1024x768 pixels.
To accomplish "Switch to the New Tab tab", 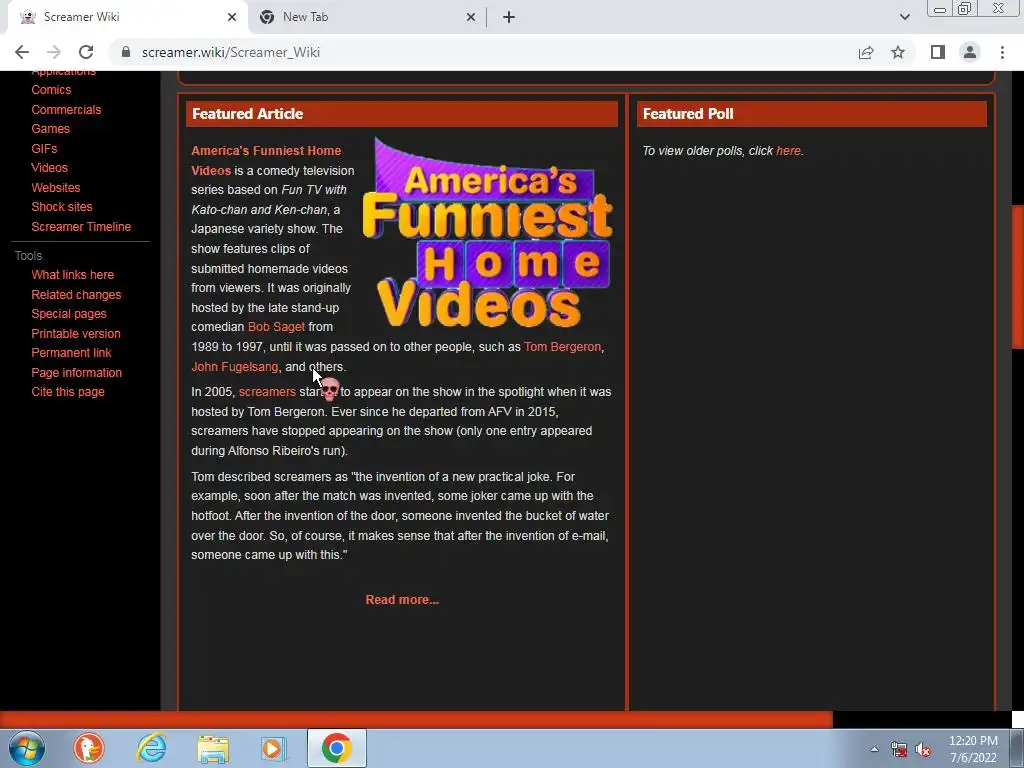I will click(367, 17).
